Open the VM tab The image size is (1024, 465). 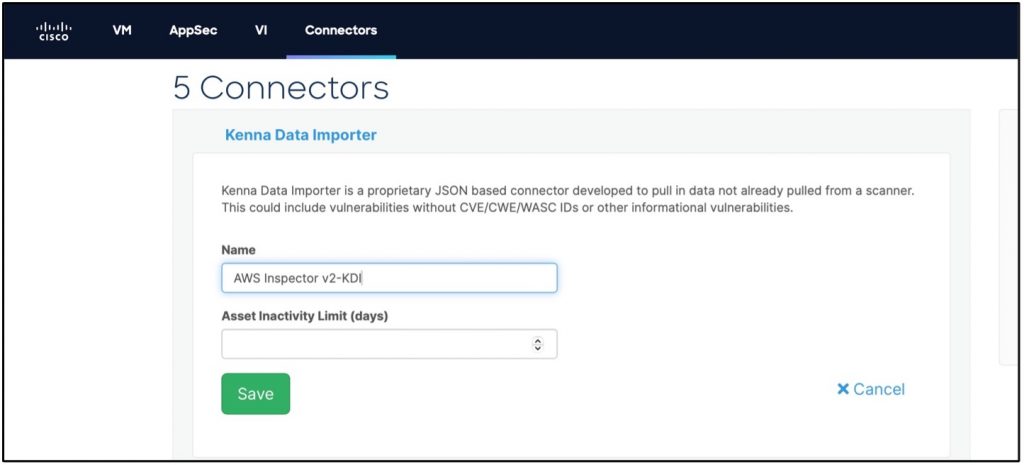click(x=122, y=30)
